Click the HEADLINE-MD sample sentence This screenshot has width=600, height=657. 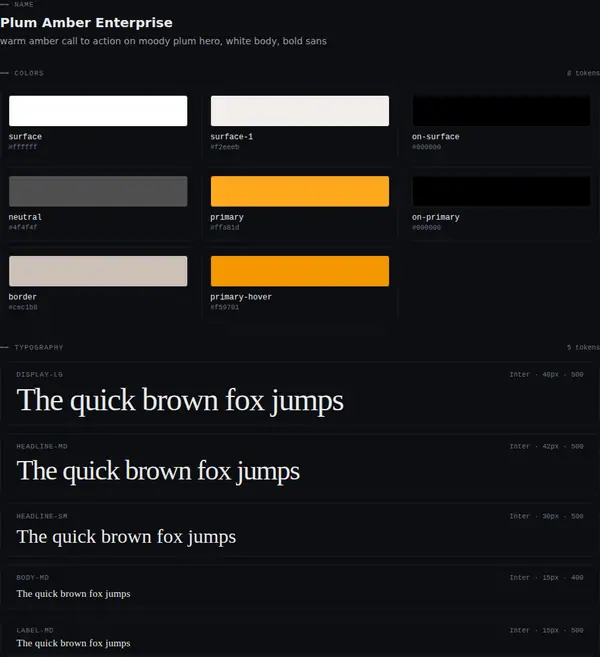pyautogui.click(x=158, y=471)
